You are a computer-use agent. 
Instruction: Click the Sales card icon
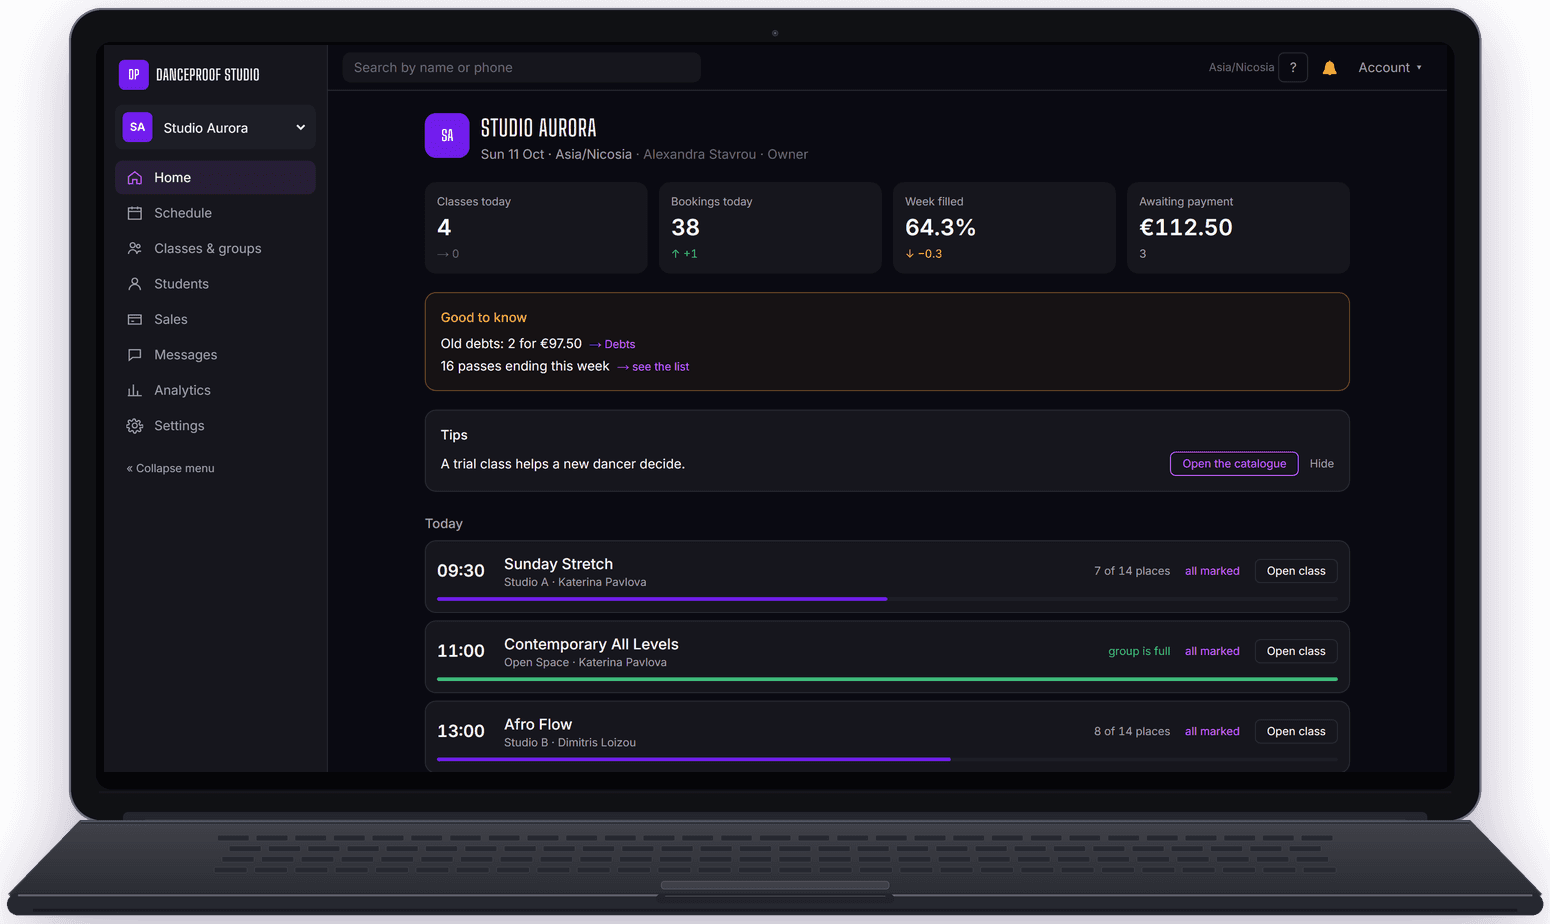pyautogui.click(x=135, y=320)
